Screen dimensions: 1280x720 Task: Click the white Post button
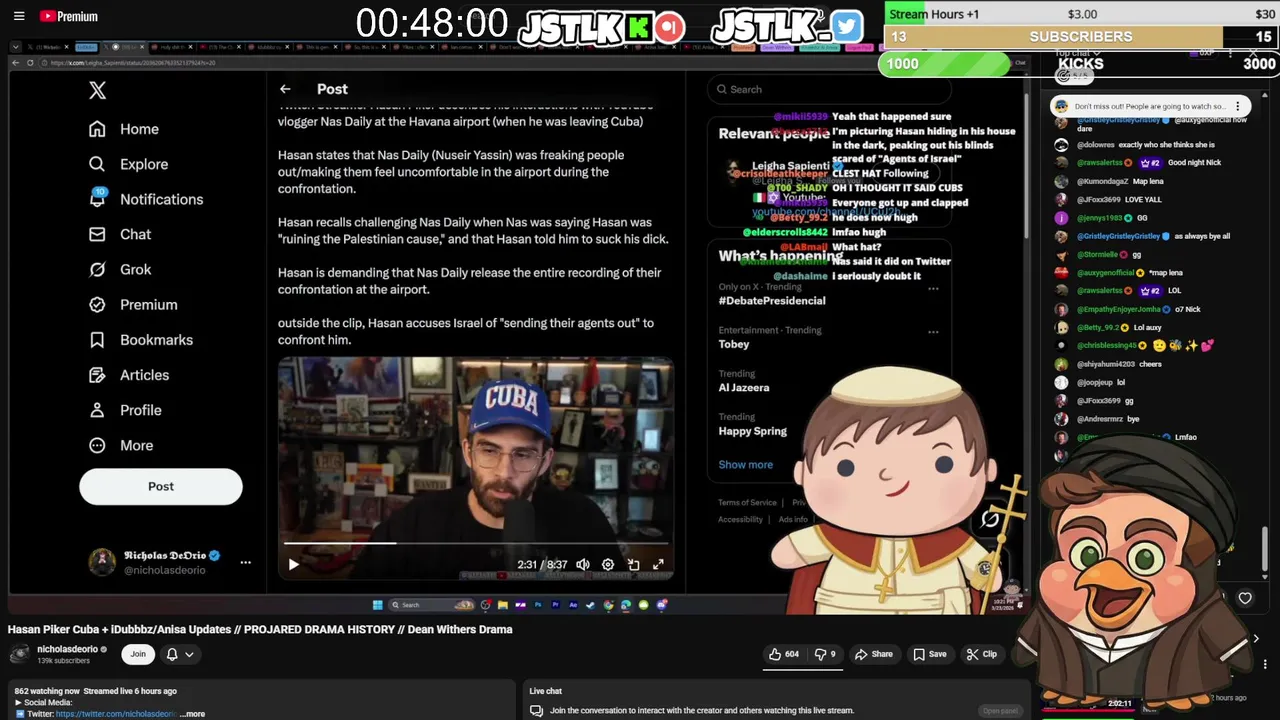tap(161, 486)
